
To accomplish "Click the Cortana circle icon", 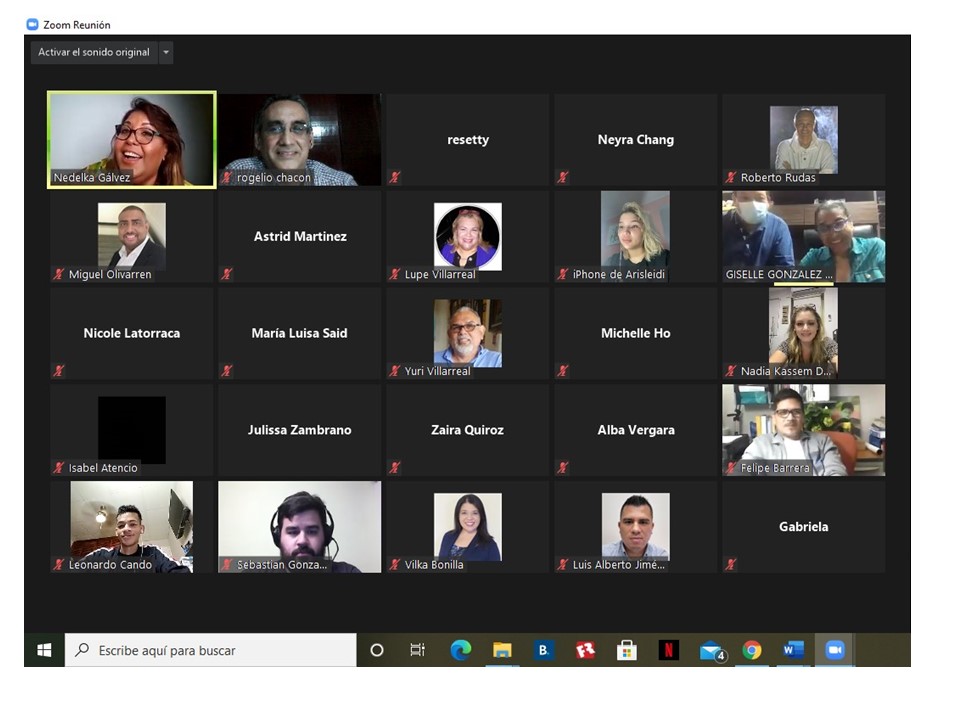I will click(x=377, y=650).
